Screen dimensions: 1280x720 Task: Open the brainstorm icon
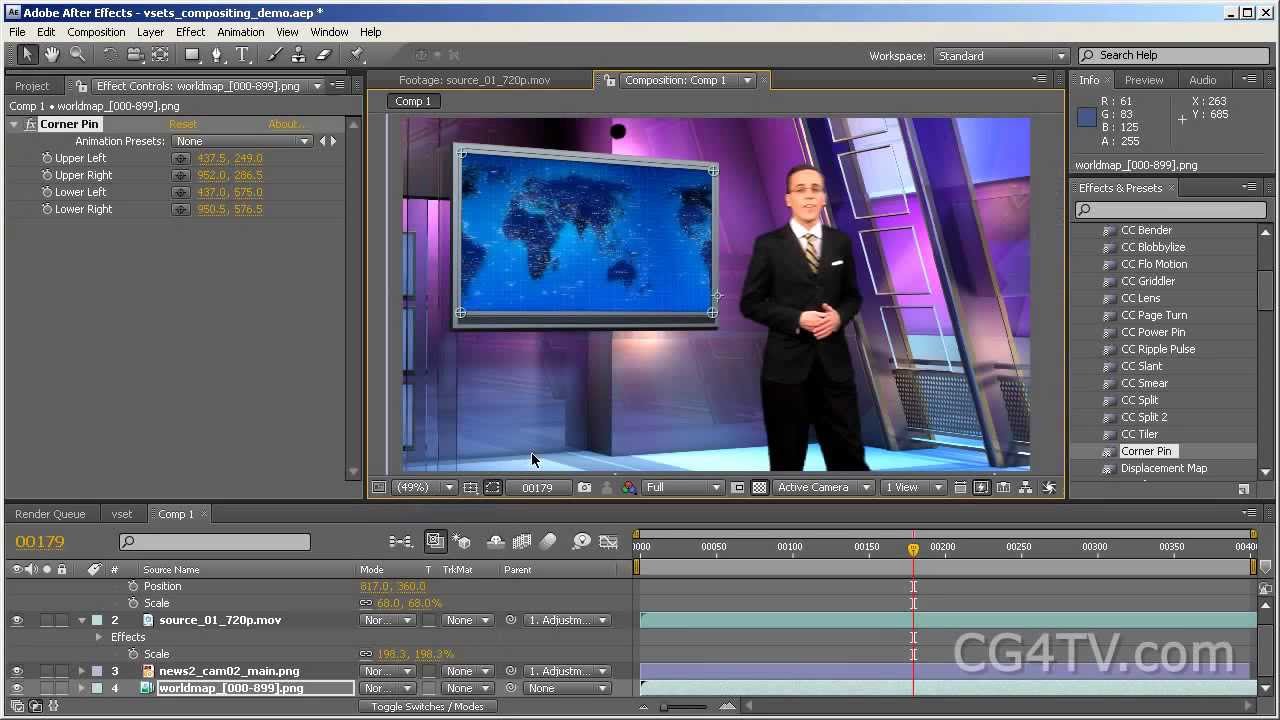581,541
